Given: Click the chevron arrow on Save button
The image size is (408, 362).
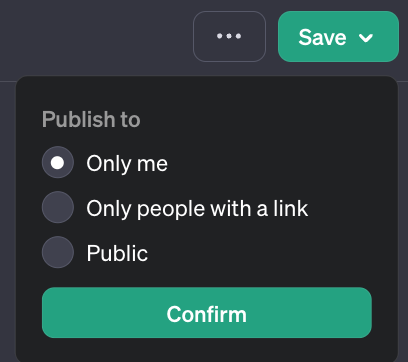Looking at the screenshot, I should [366, 38].
